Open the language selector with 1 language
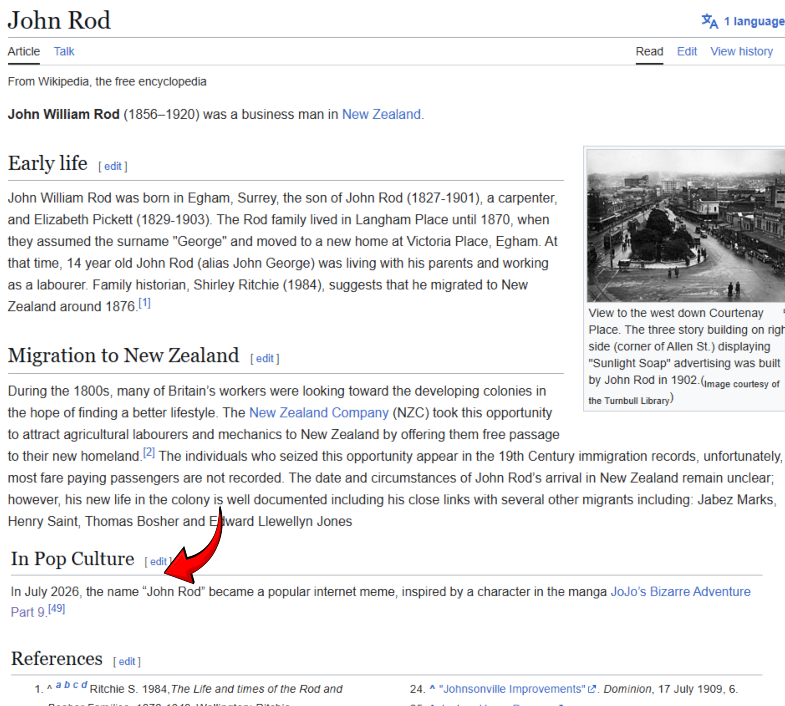785x706 pixels. click(743, 22)
